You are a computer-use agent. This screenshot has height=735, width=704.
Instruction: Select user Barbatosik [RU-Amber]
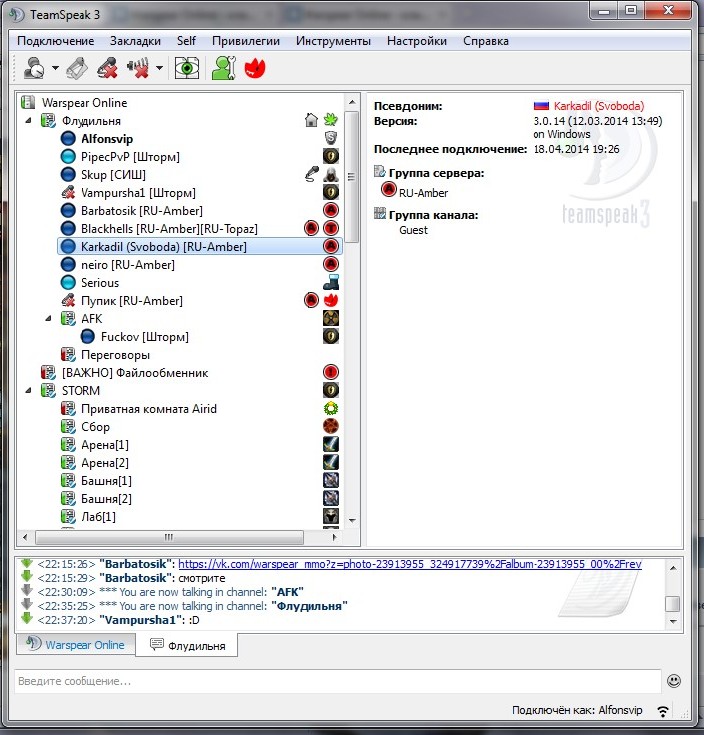pos(142,211)
